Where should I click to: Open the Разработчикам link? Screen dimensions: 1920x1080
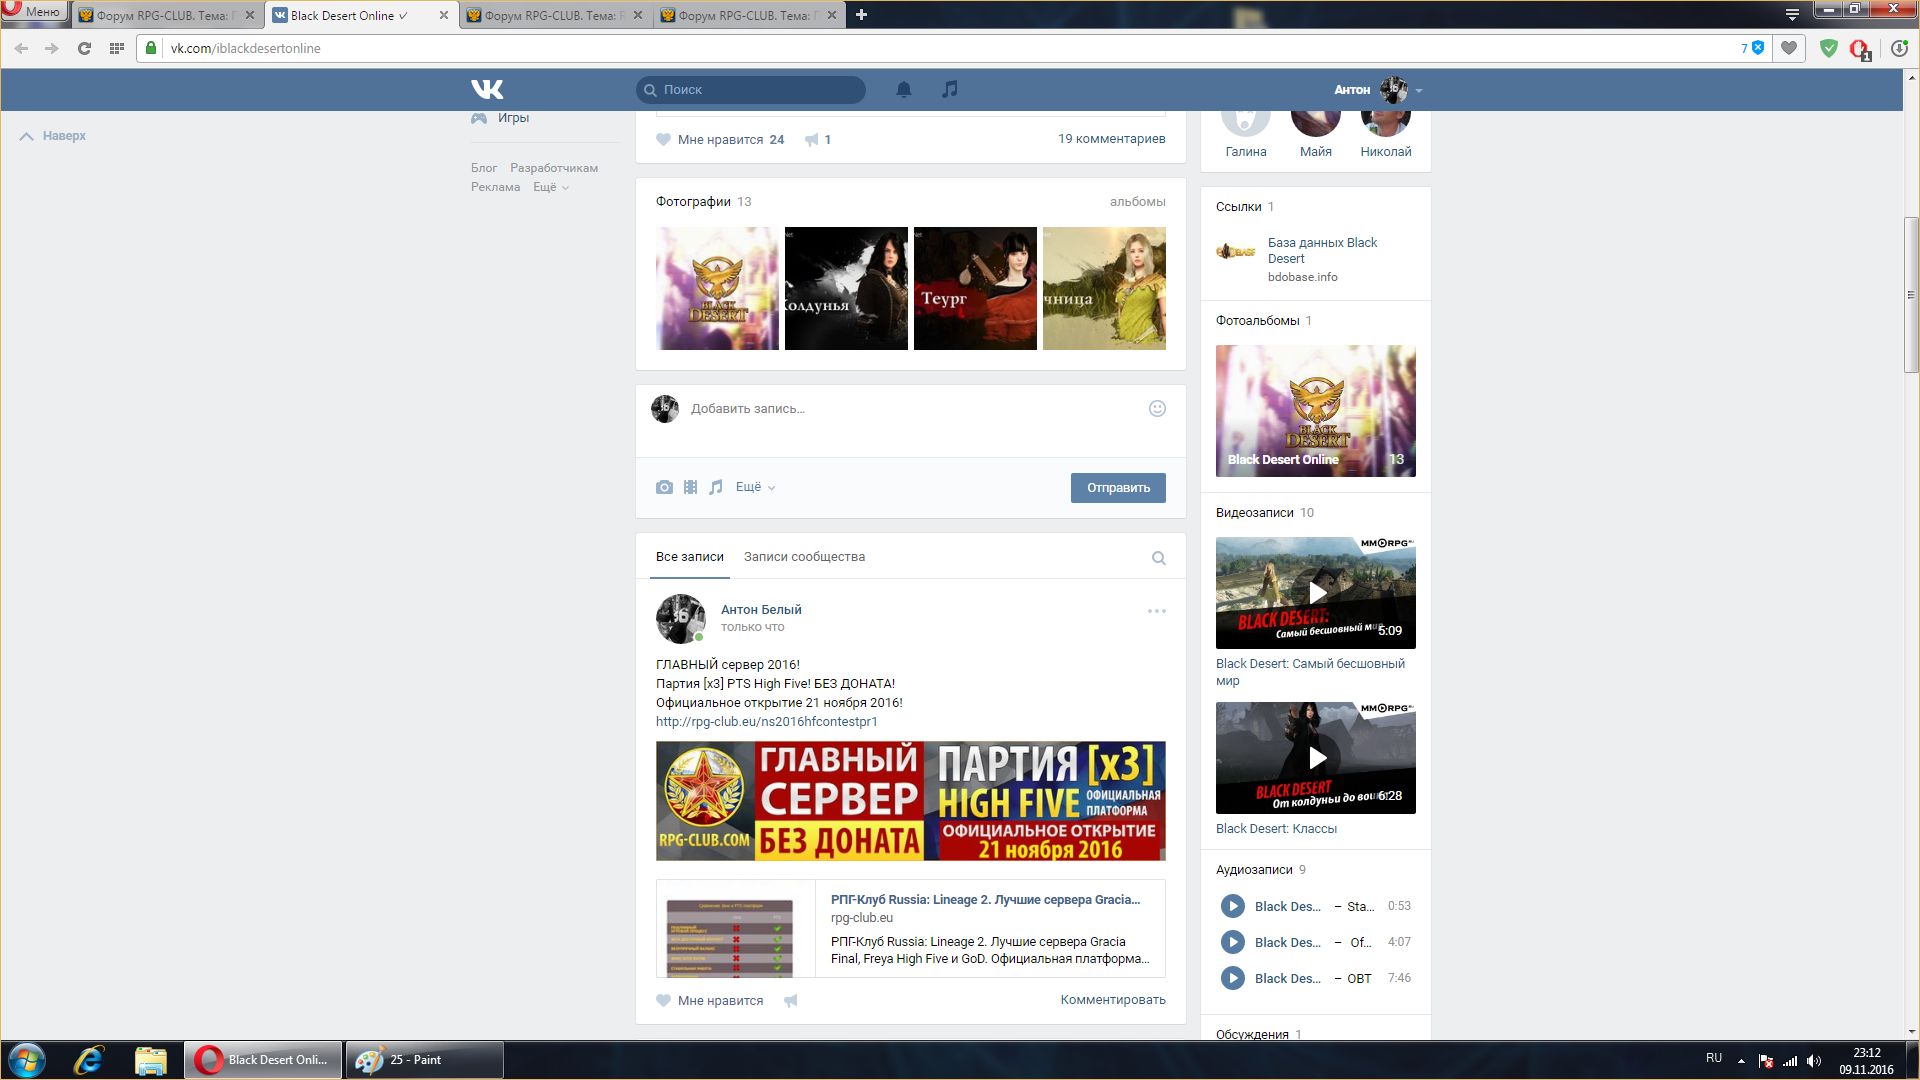coord(554,168)
